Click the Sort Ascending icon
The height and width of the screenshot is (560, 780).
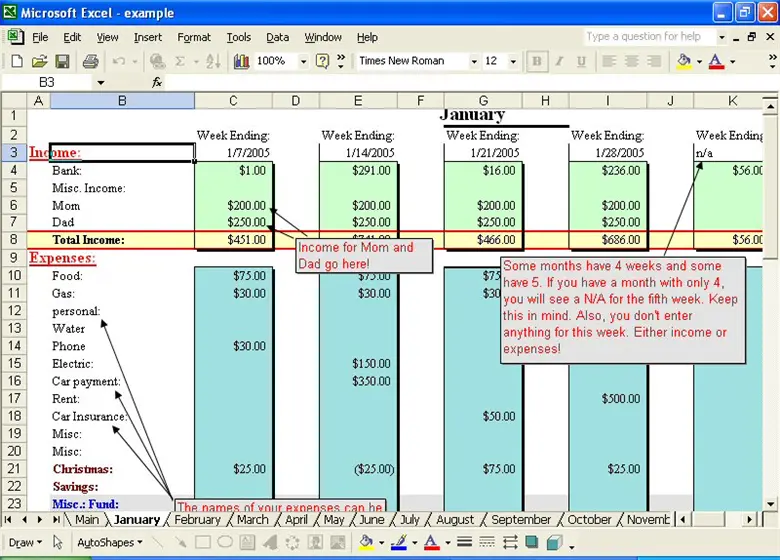pos(212,61)
